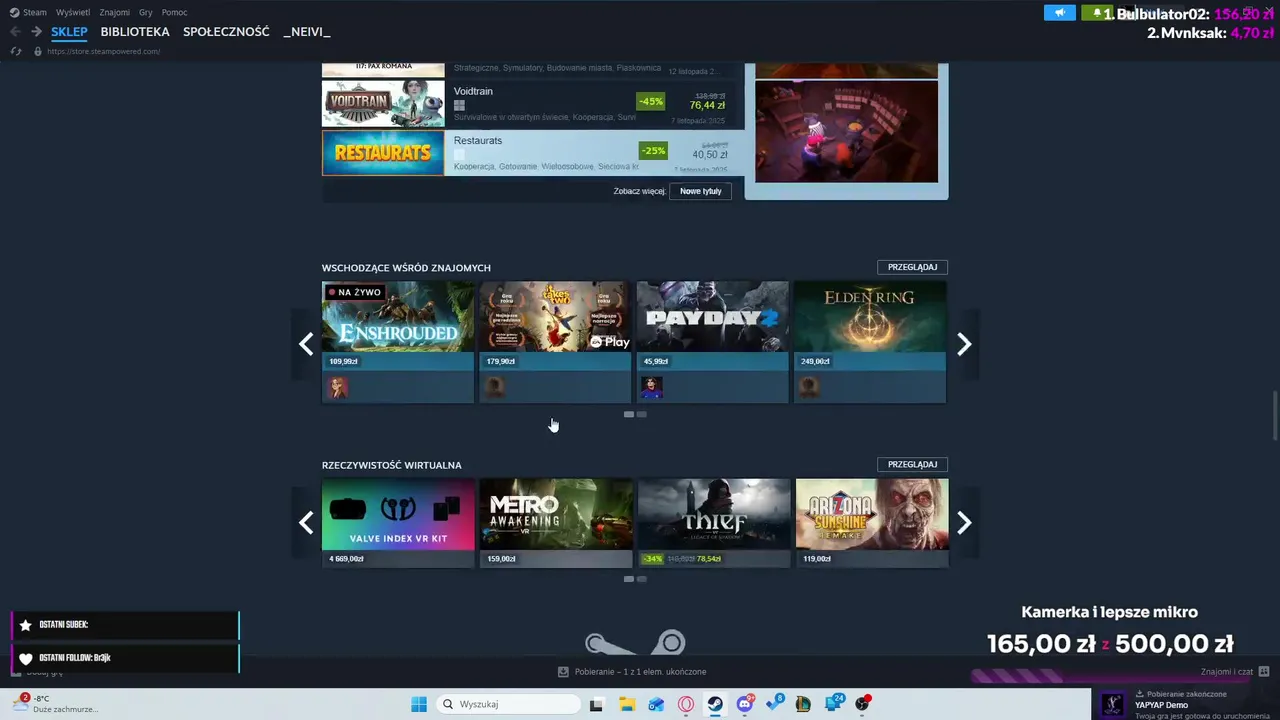This screenshot has width=1280, height=720.
Task: Click the download status icon
Action: coord(563,672)
